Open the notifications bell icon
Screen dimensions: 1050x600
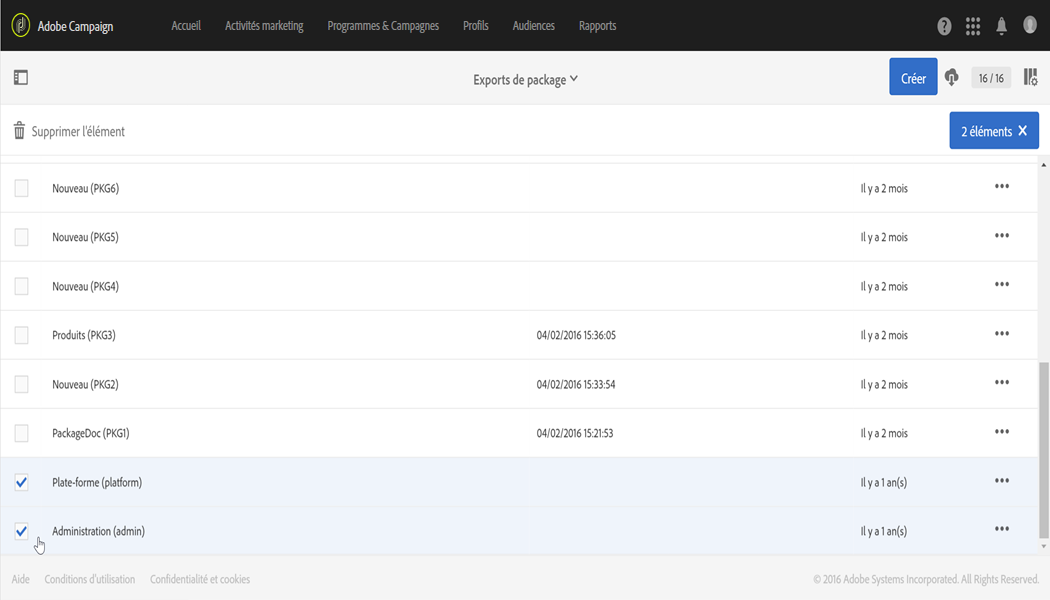coord(1002,26)
